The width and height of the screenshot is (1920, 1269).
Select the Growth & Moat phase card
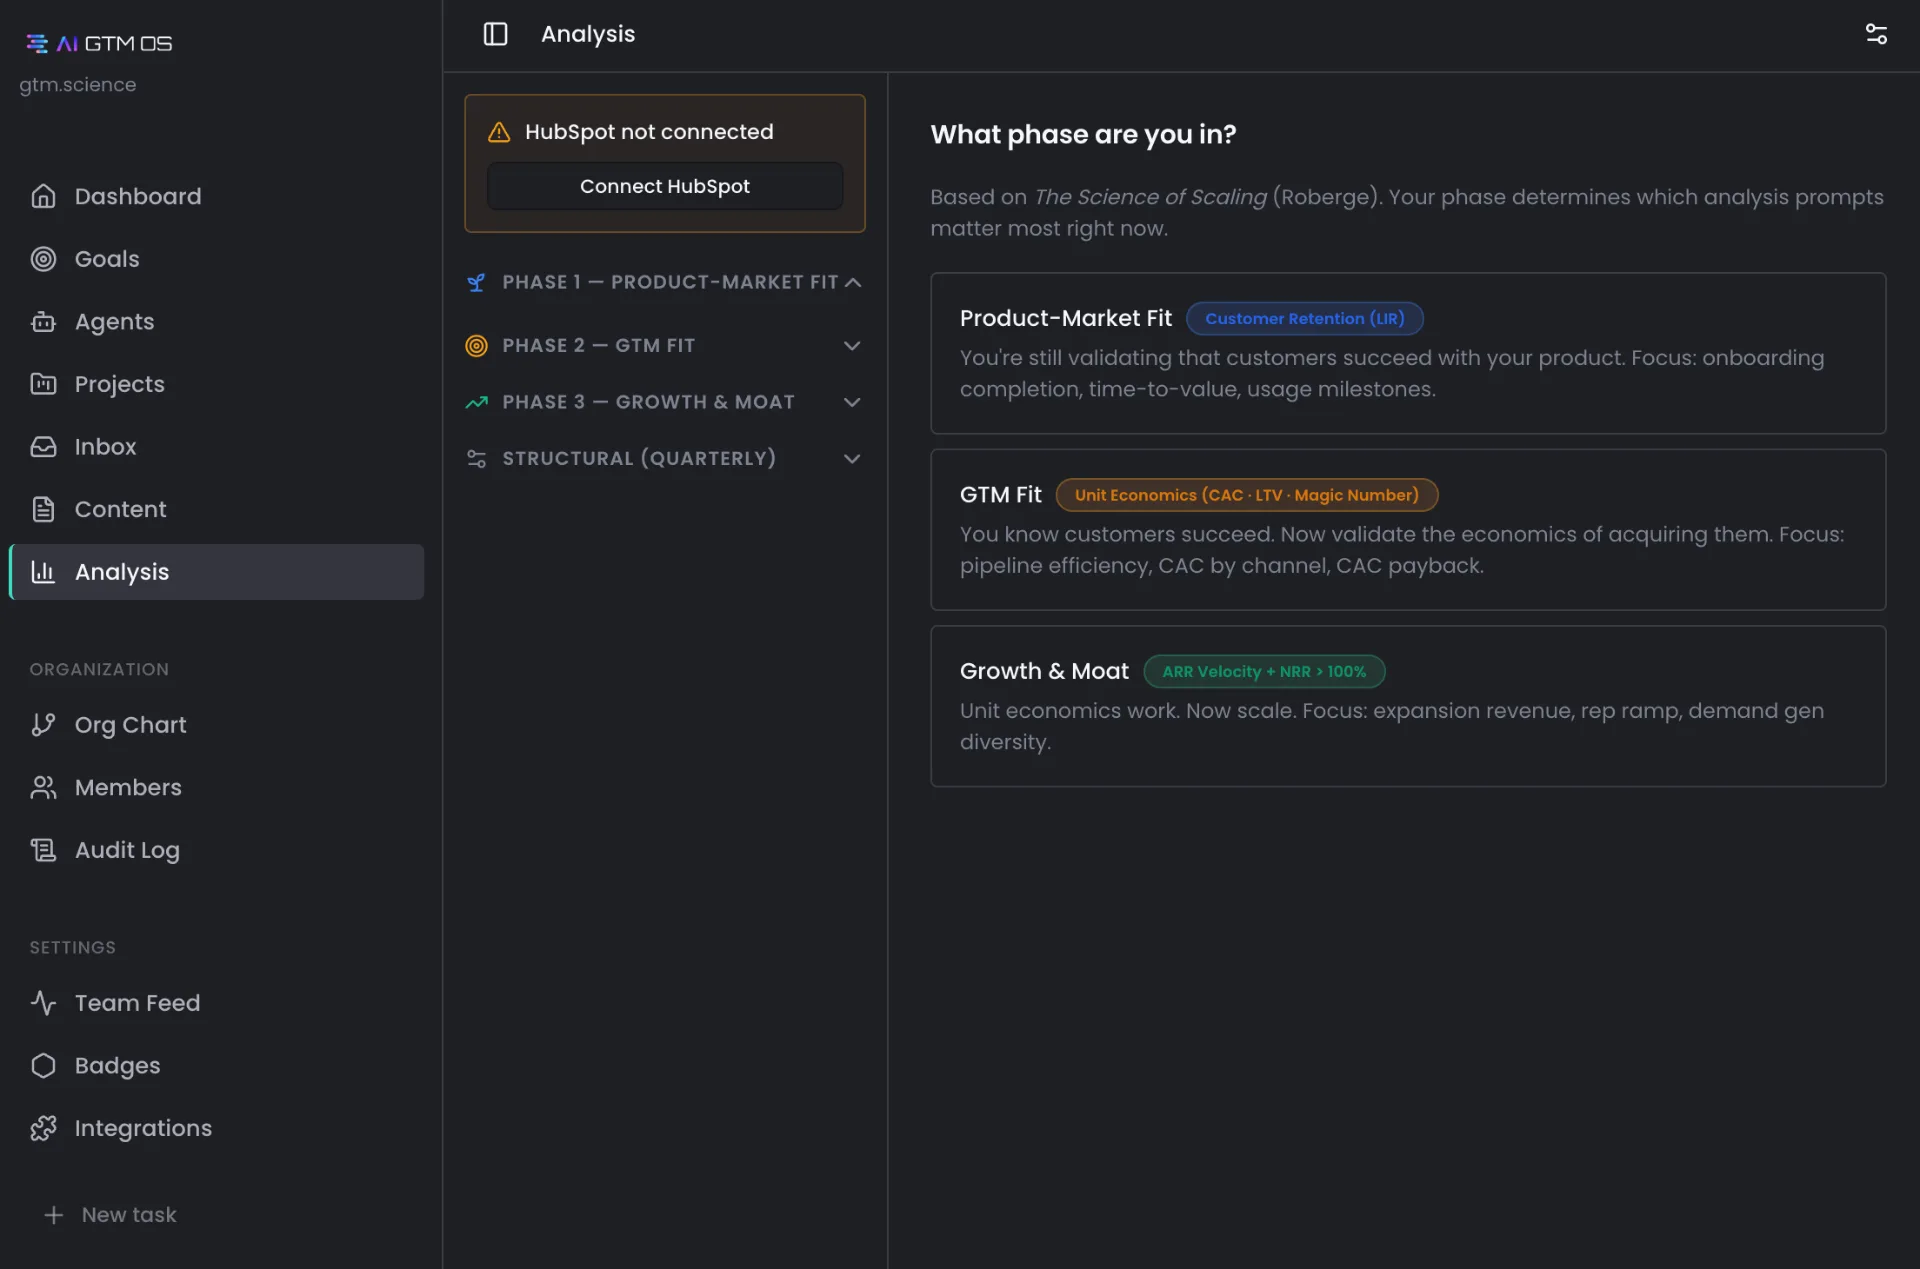[x=1408, y=706]
